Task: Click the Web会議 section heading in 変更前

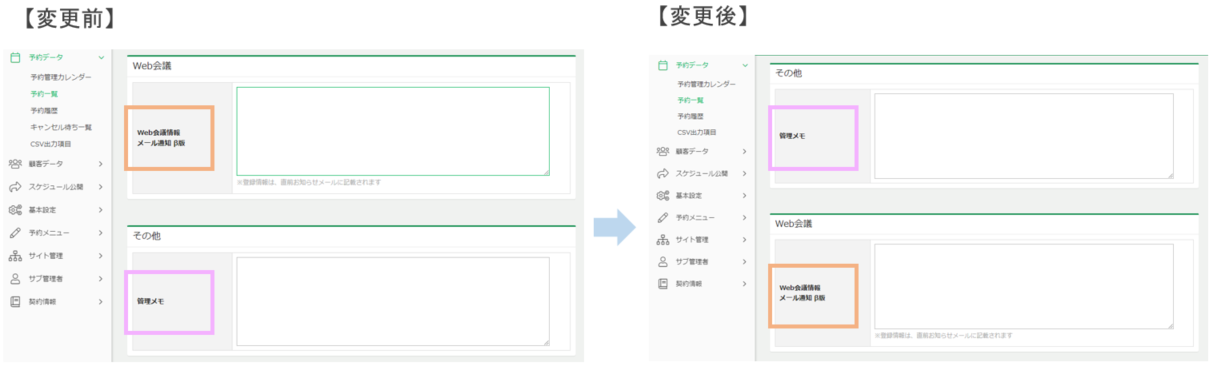Action: (152, 66)
